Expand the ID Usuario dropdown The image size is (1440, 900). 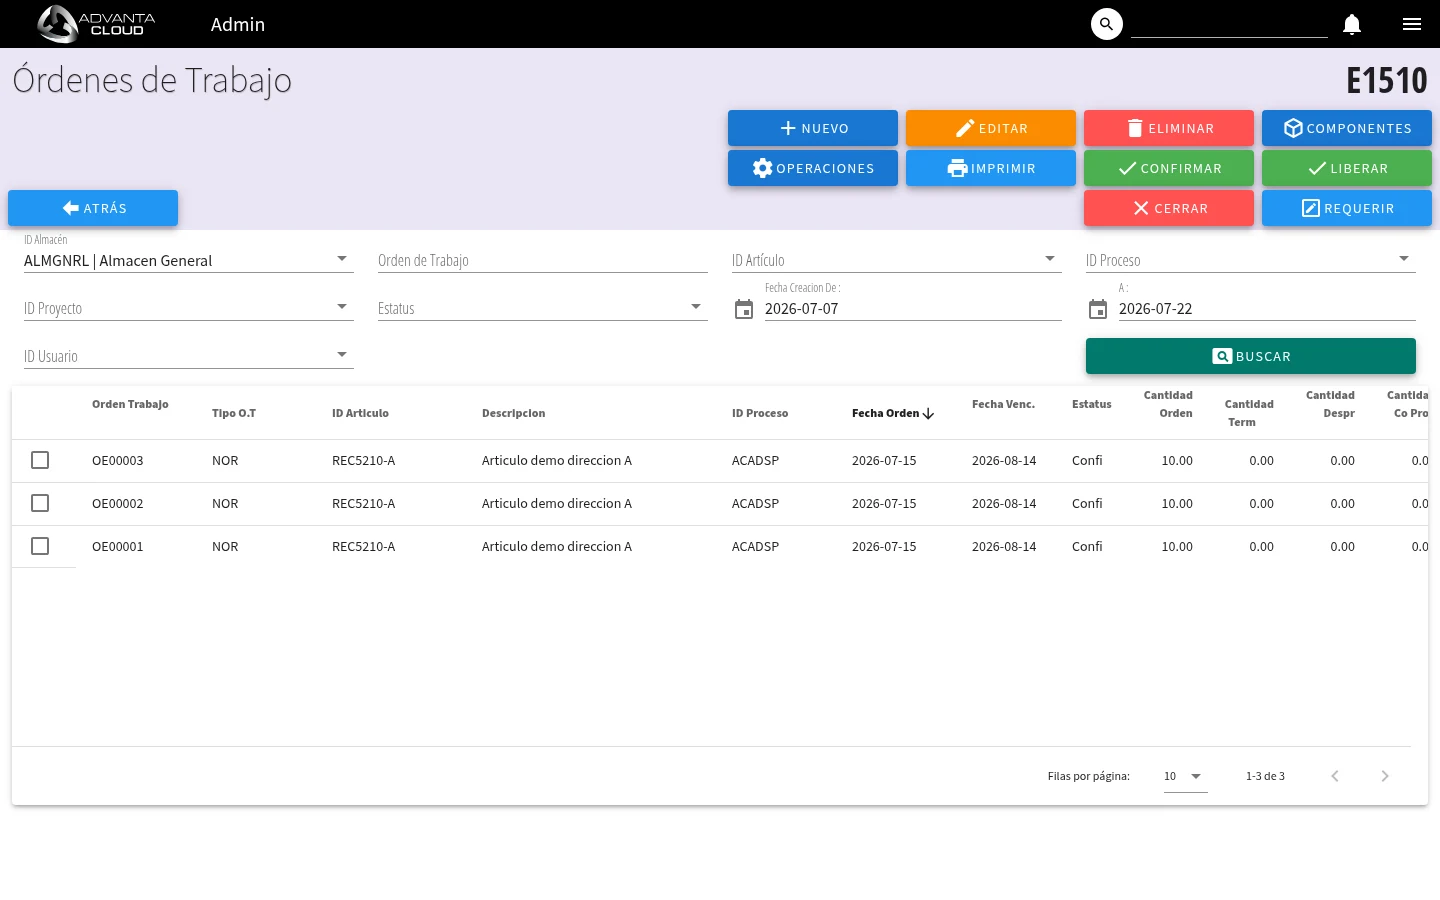(342, 355)
